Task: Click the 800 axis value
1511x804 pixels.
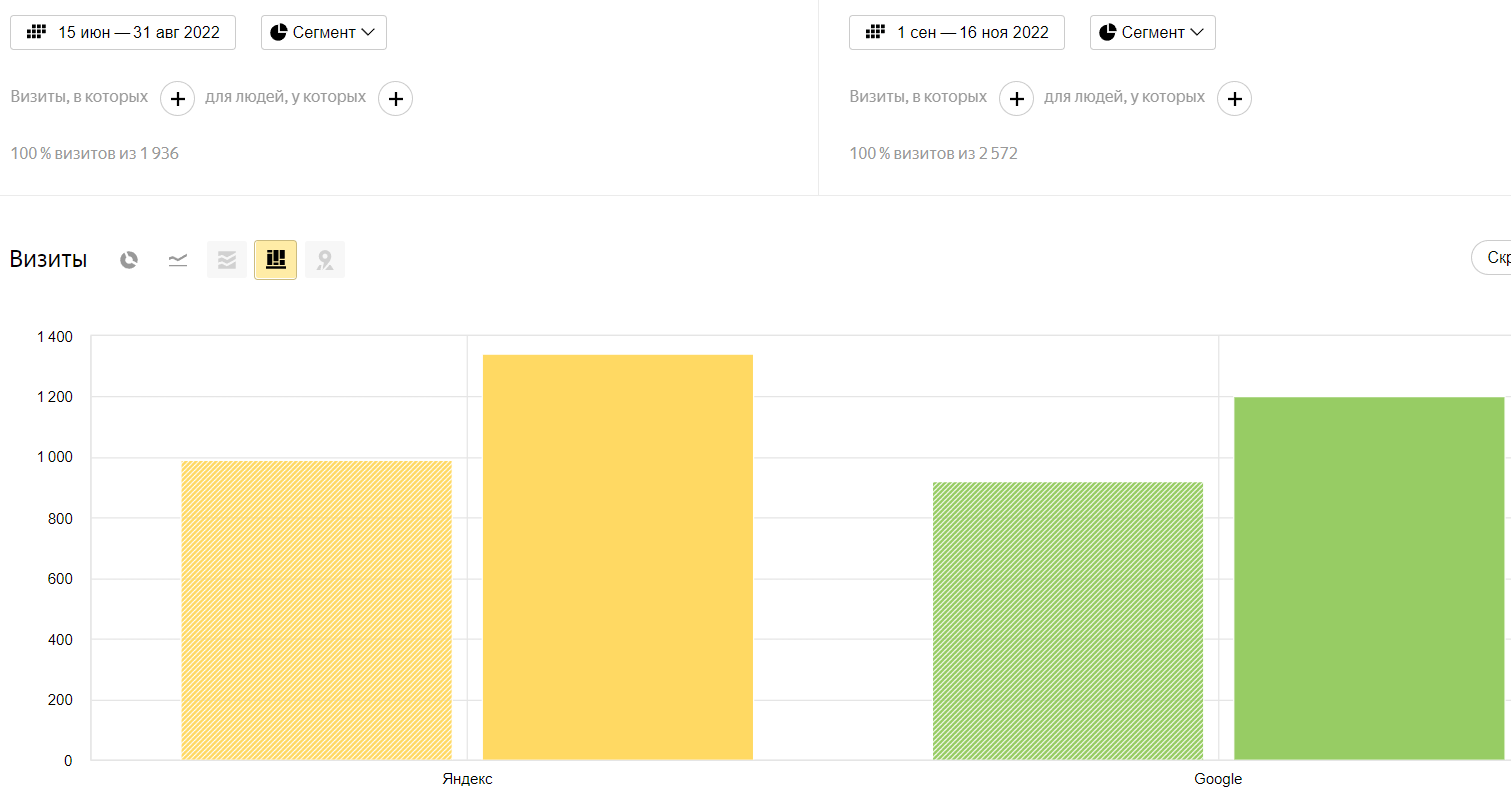Action: pyautogui.click(x=60, y=518)
